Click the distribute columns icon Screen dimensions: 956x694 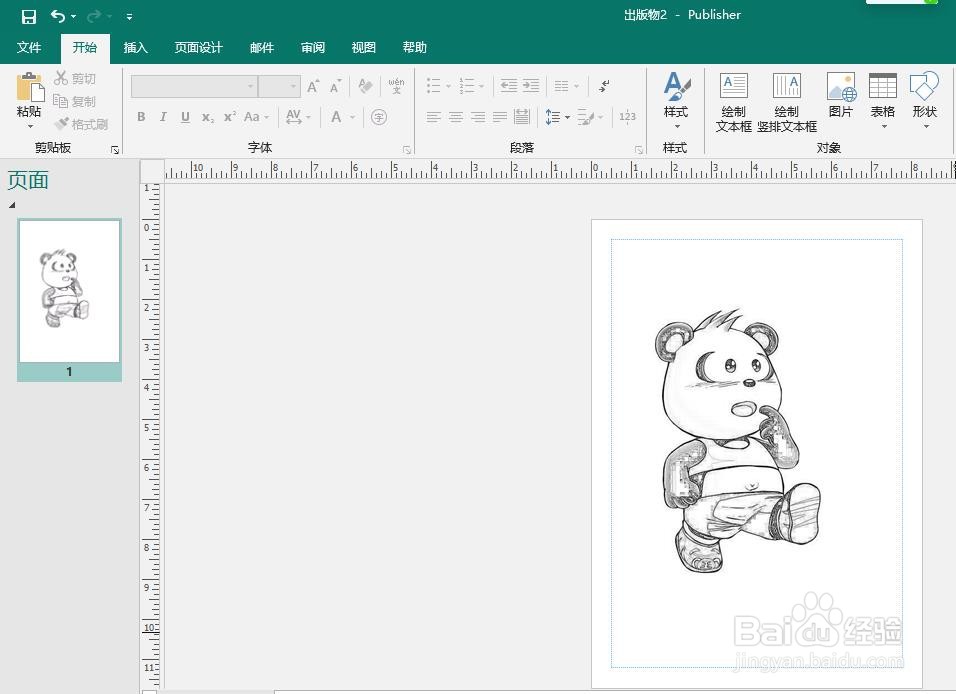[522, 117]
